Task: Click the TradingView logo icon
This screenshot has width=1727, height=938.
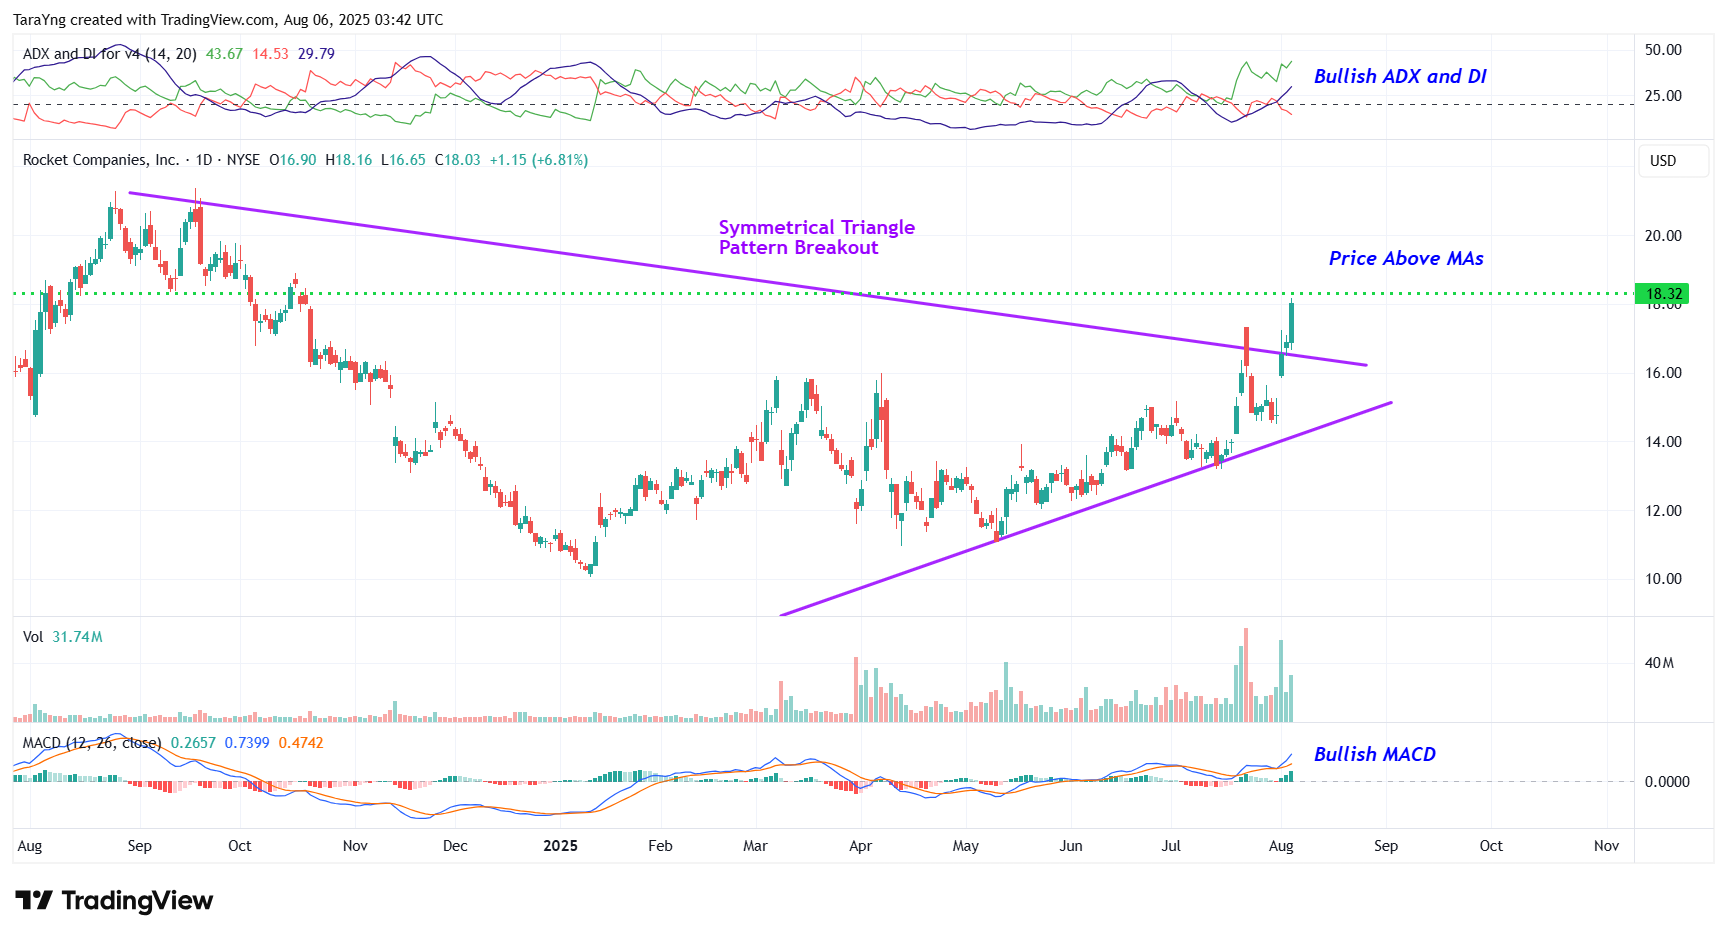Action: [x=33, y=901]
